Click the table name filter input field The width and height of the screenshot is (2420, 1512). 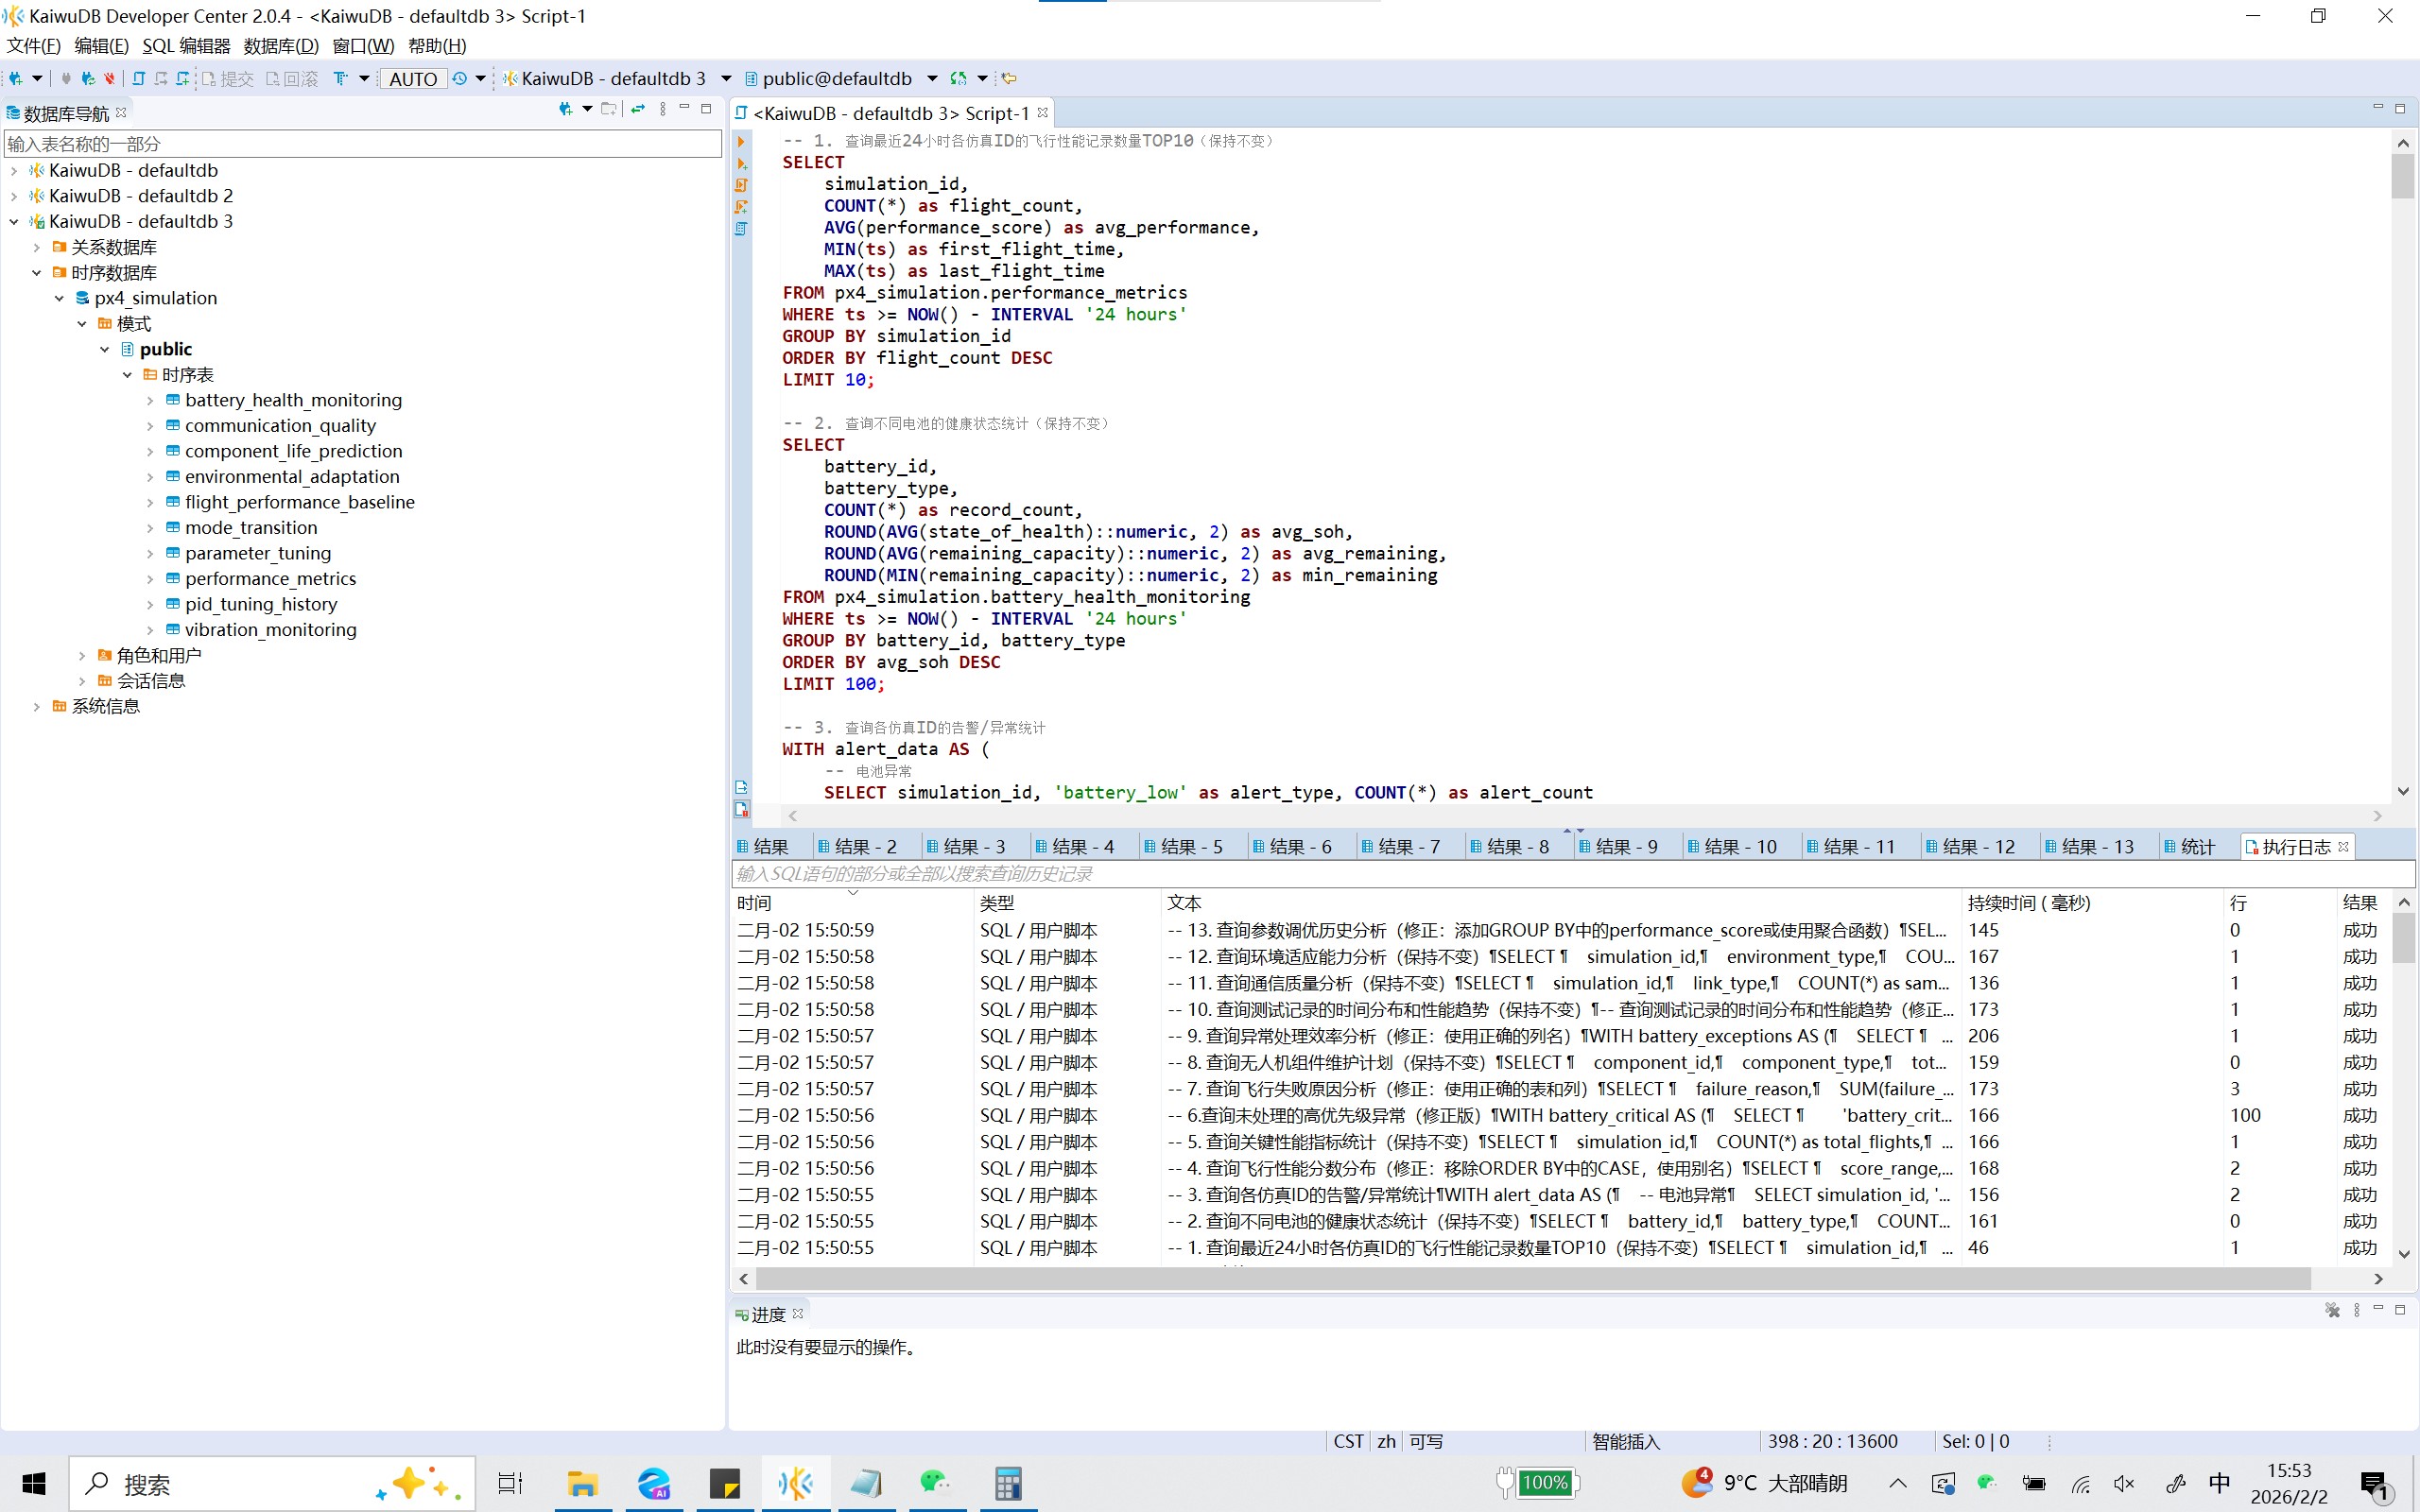362,144
